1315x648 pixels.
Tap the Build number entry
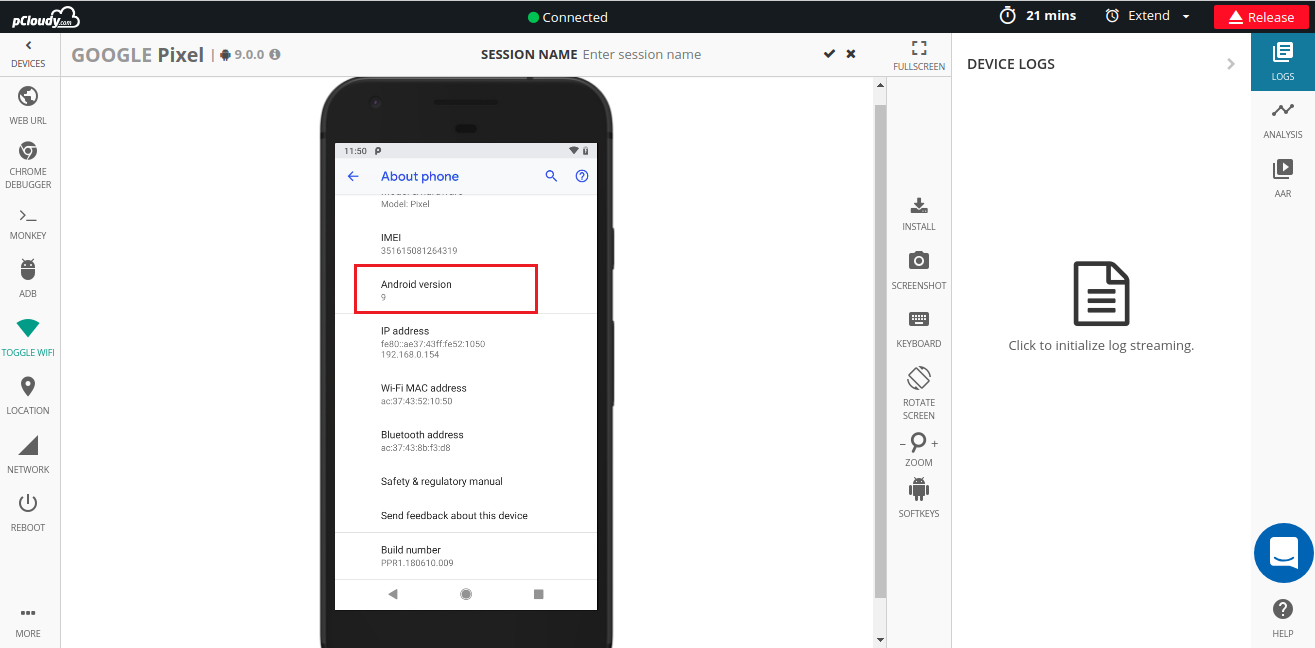tap(466, 556)
